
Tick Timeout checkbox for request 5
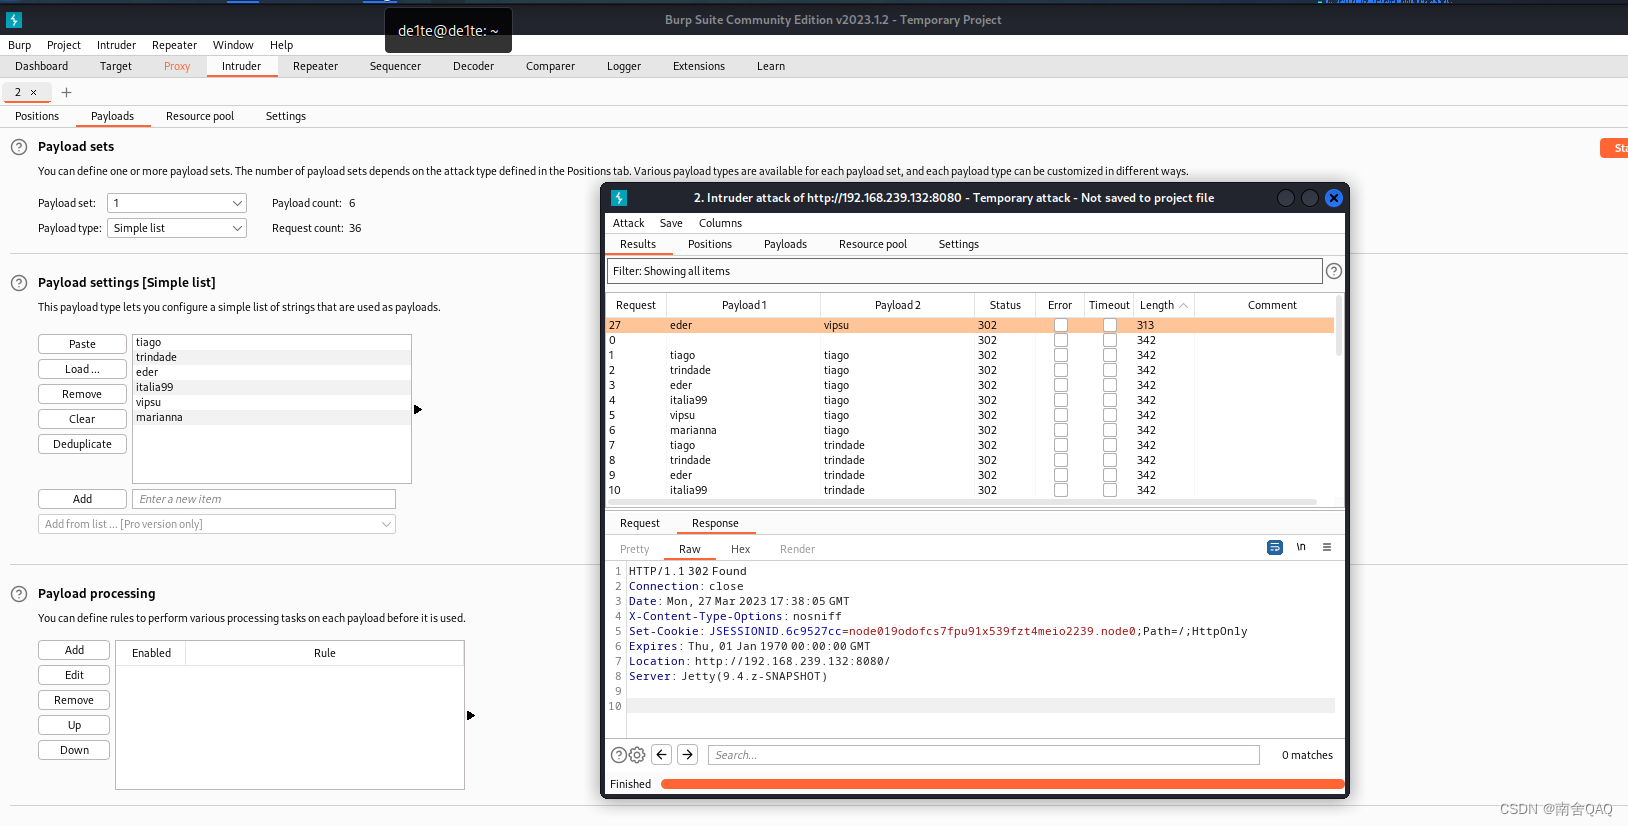(x=1110, y=415)
